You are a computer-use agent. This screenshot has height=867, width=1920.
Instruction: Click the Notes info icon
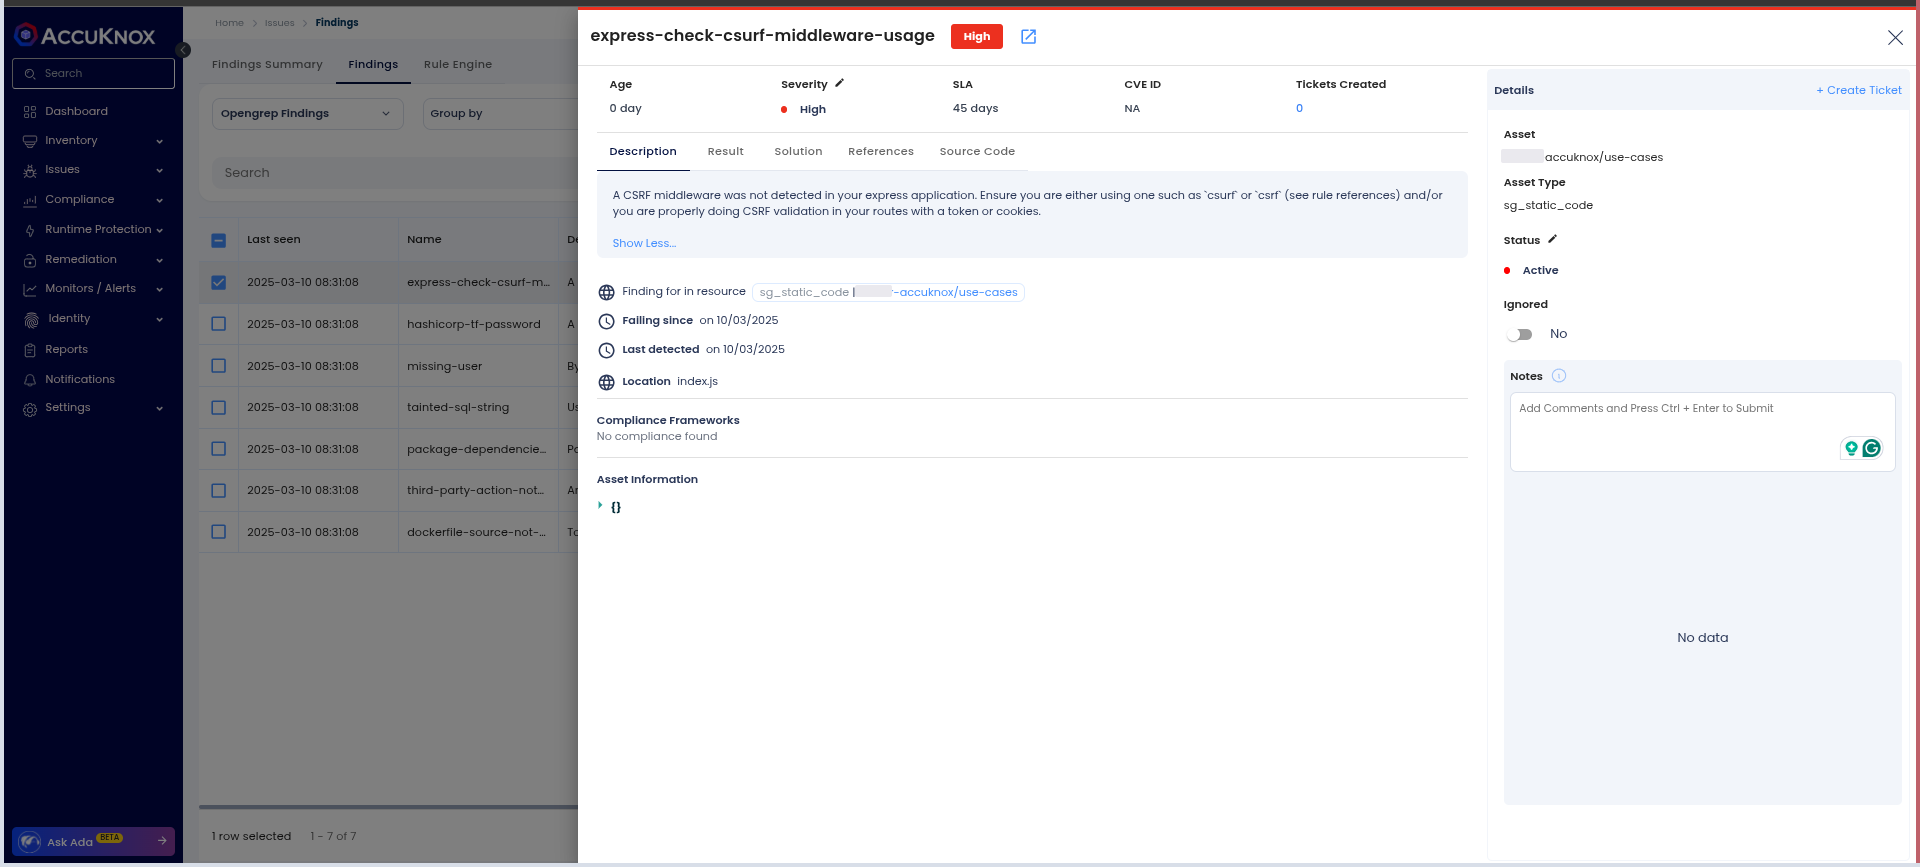[1559, 376]
